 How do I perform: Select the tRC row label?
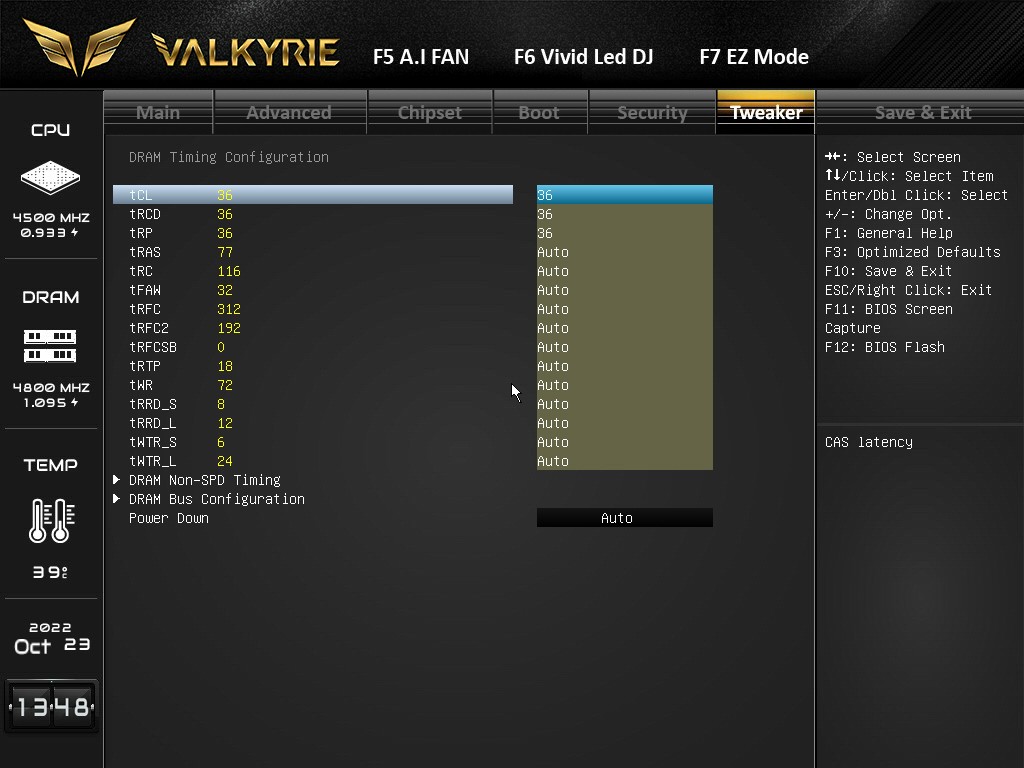click(140, 271)
